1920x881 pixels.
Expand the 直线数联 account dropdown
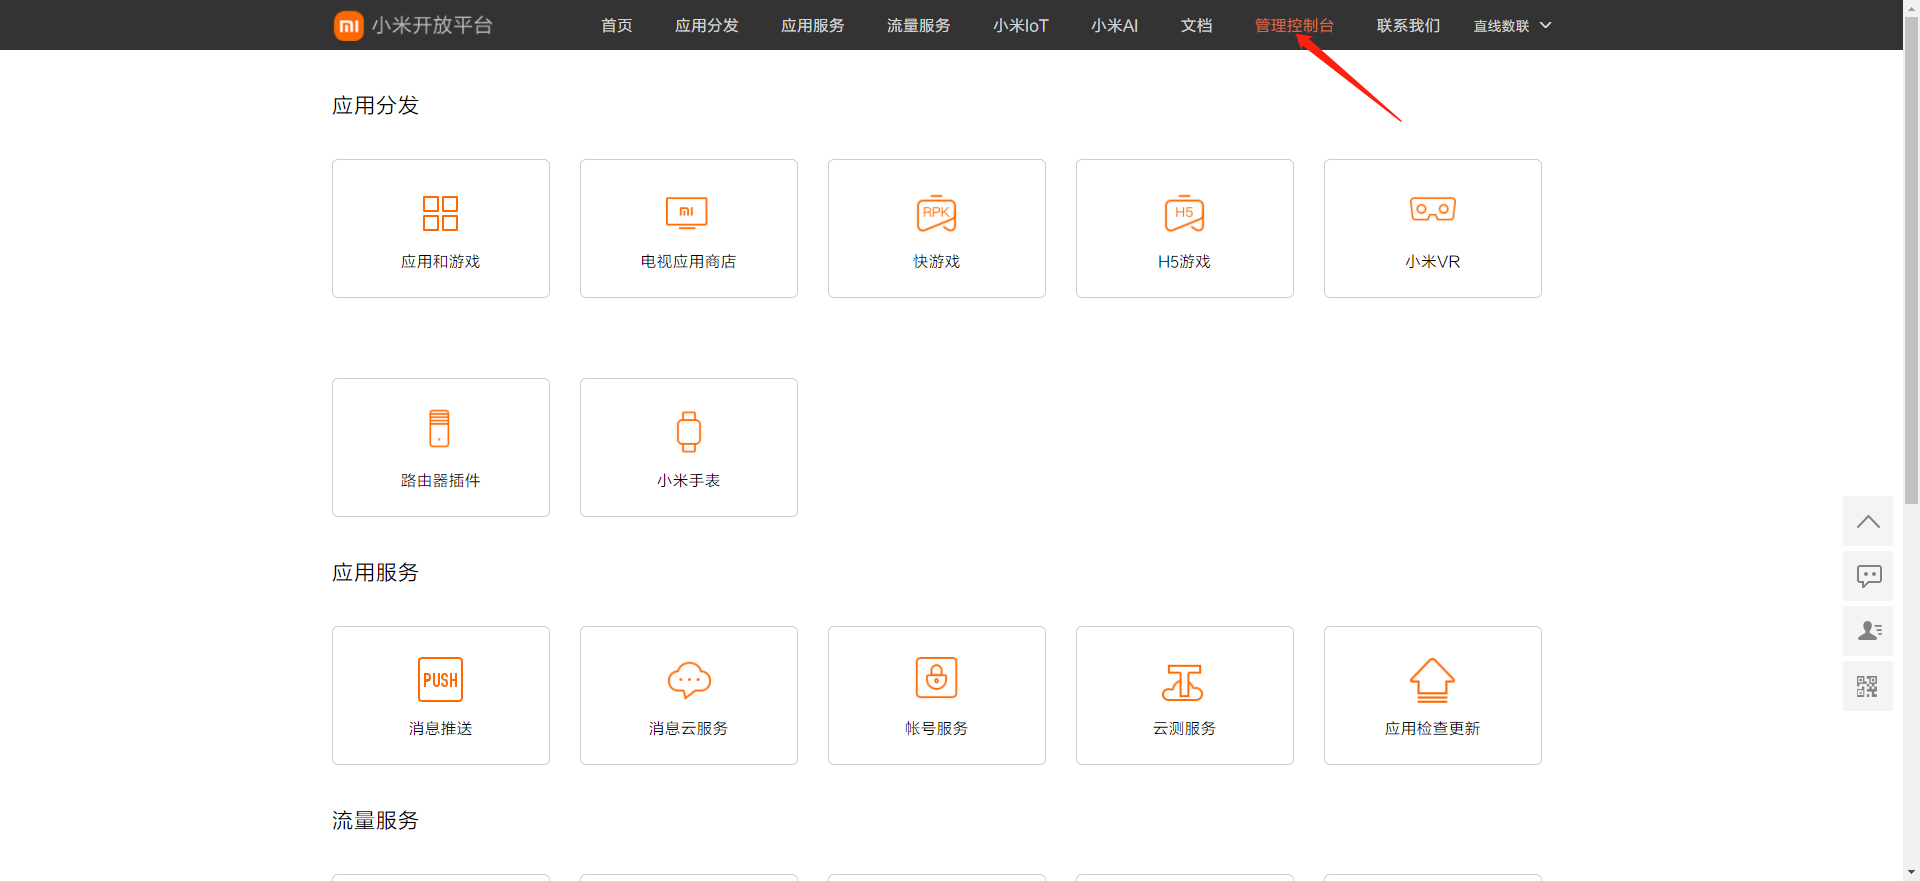tap(1512, 26)
